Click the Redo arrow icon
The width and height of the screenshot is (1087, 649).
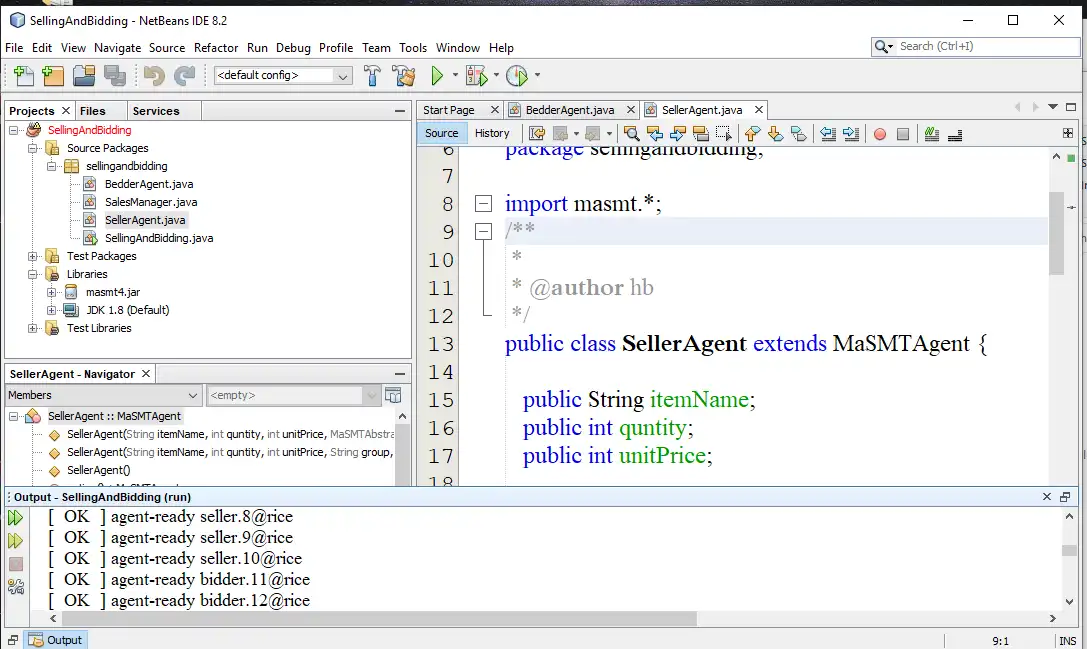point(184,76)
